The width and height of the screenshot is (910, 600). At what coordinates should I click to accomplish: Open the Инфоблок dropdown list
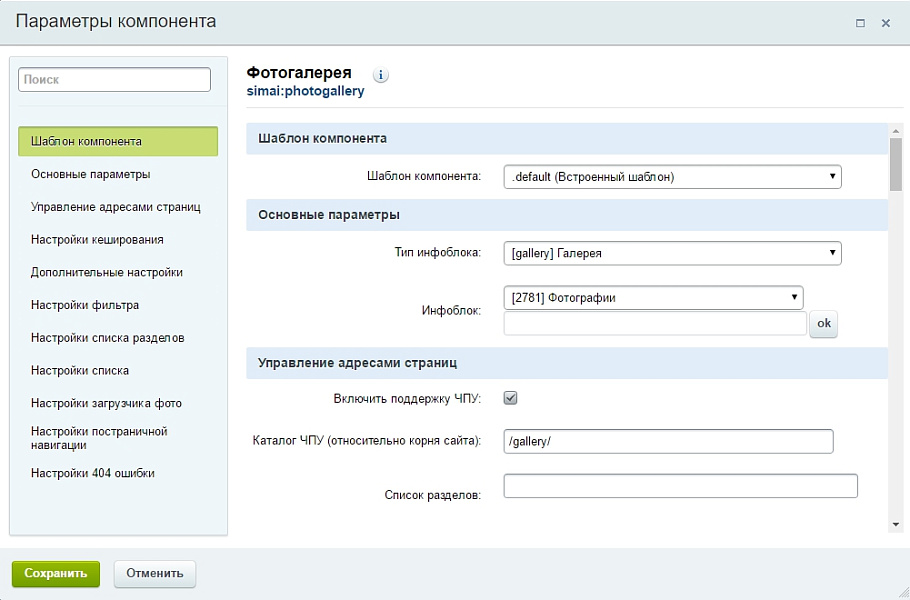(653, 297)
